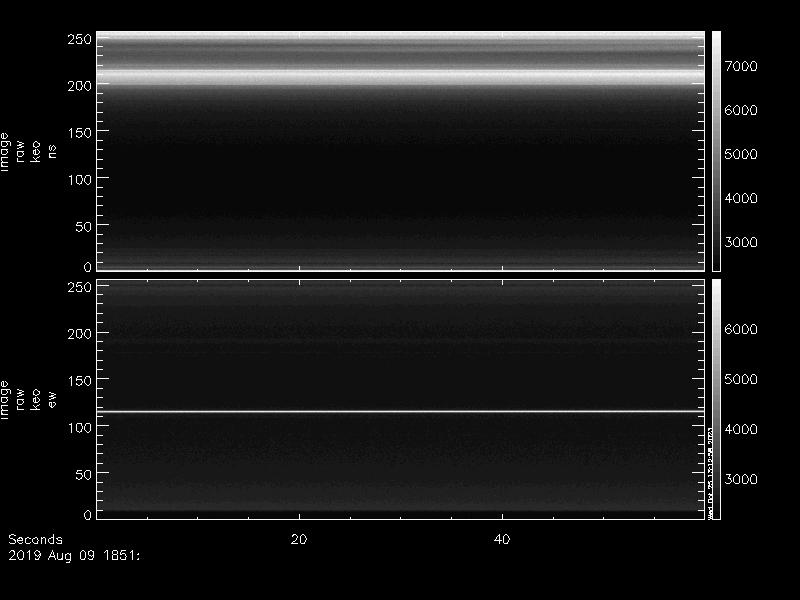Viewport: 800px width, 600px height.
Task: Click the 7000 value on the top colorbar
Action: pos(741,66)
